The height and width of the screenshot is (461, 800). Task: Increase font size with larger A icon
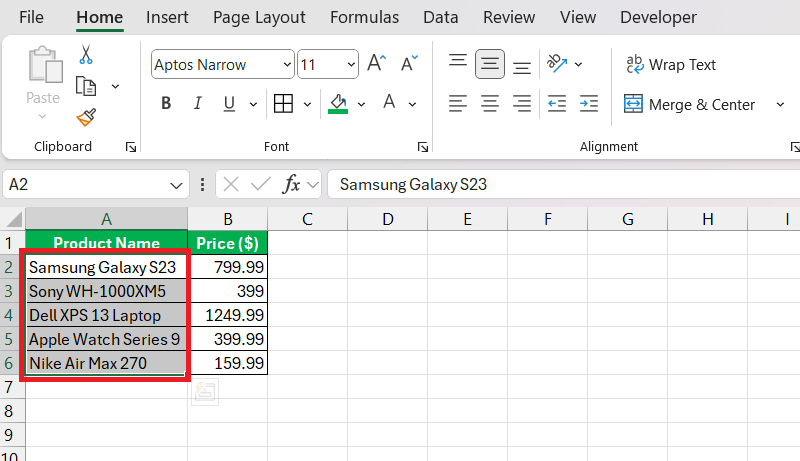[377, 64]
